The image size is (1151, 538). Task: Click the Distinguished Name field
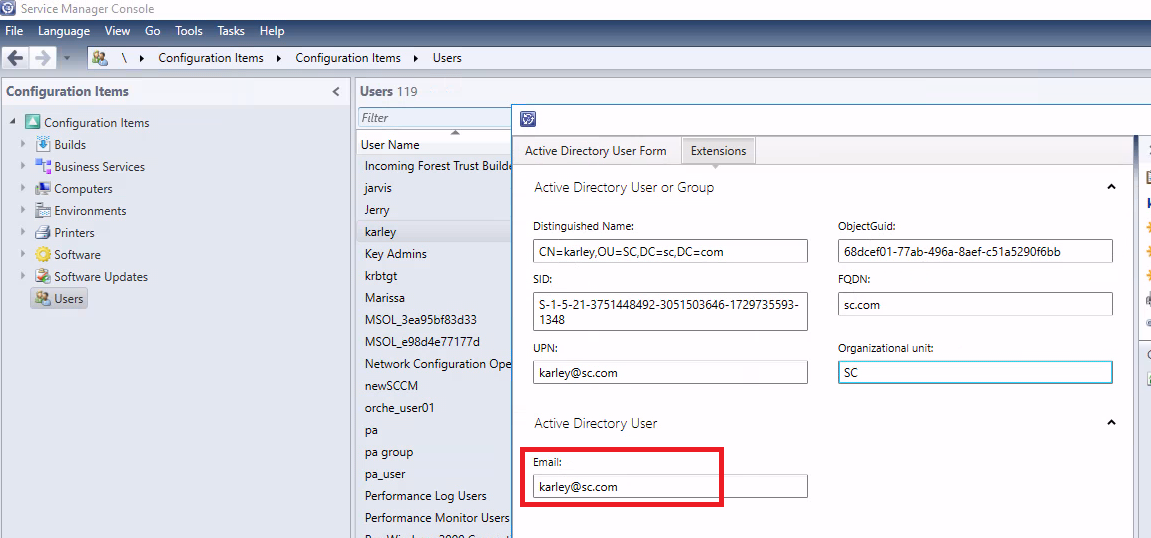pos(670,251)
